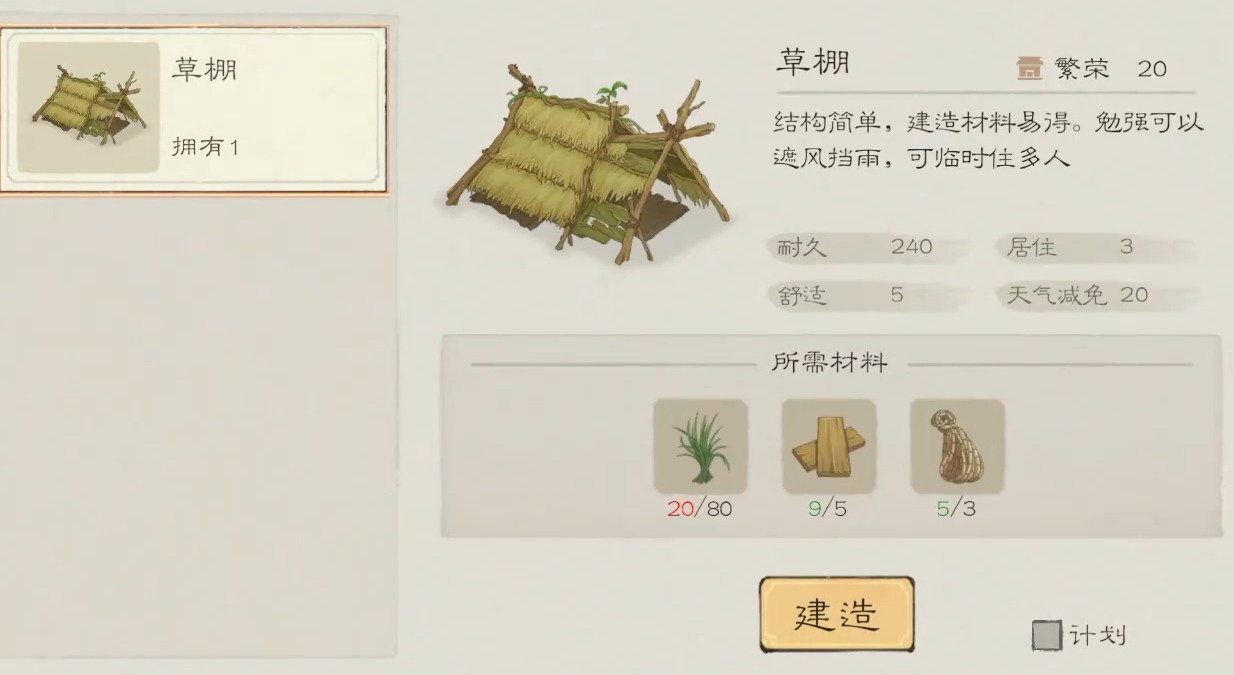
Task: Click the prosperity 繁荣 building icon
Action: [x=1029, y=68]
